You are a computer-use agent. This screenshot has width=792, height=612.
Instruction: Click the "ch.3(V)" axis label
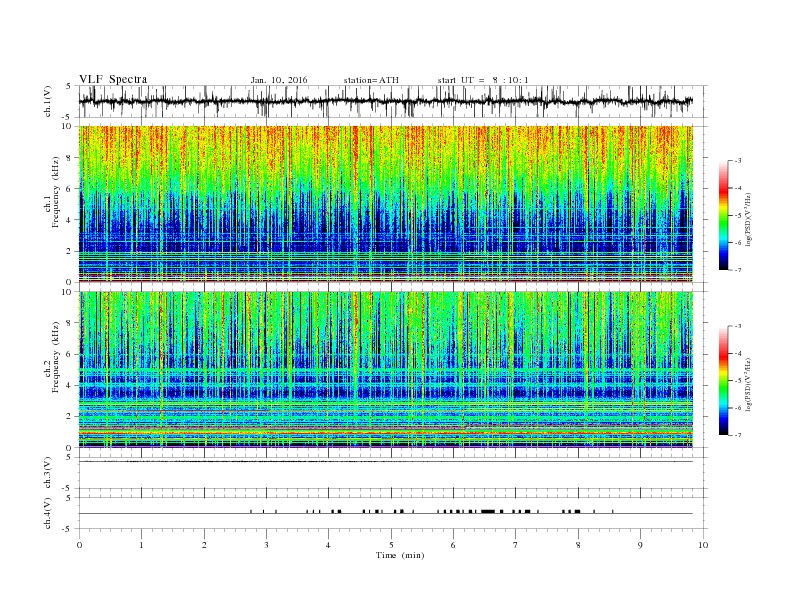click(48, 473)
